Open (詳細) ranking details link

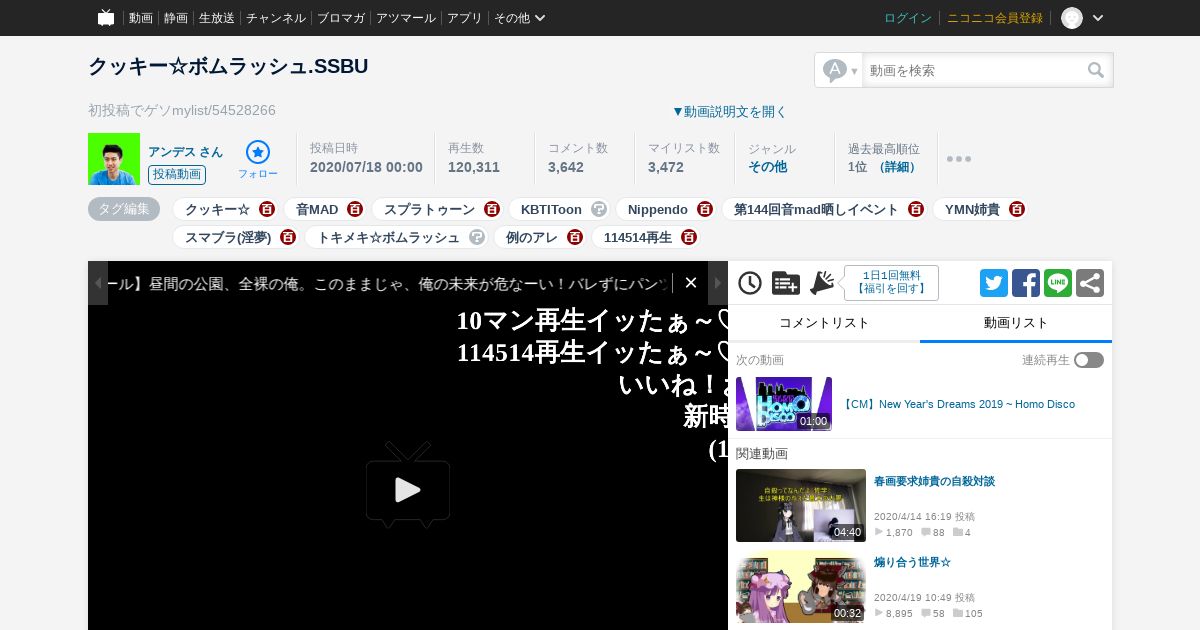coord(898,167)
